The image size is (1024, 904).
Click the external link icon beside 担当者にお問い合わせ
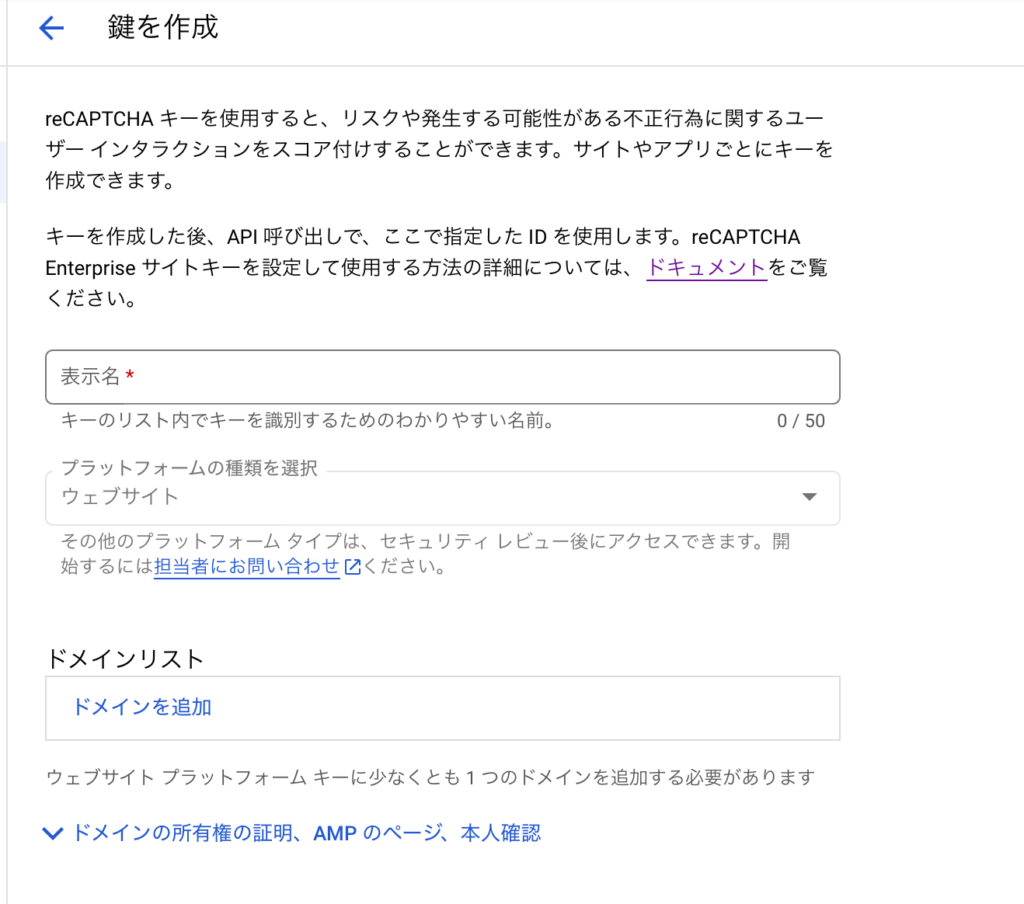coord(351,567)
